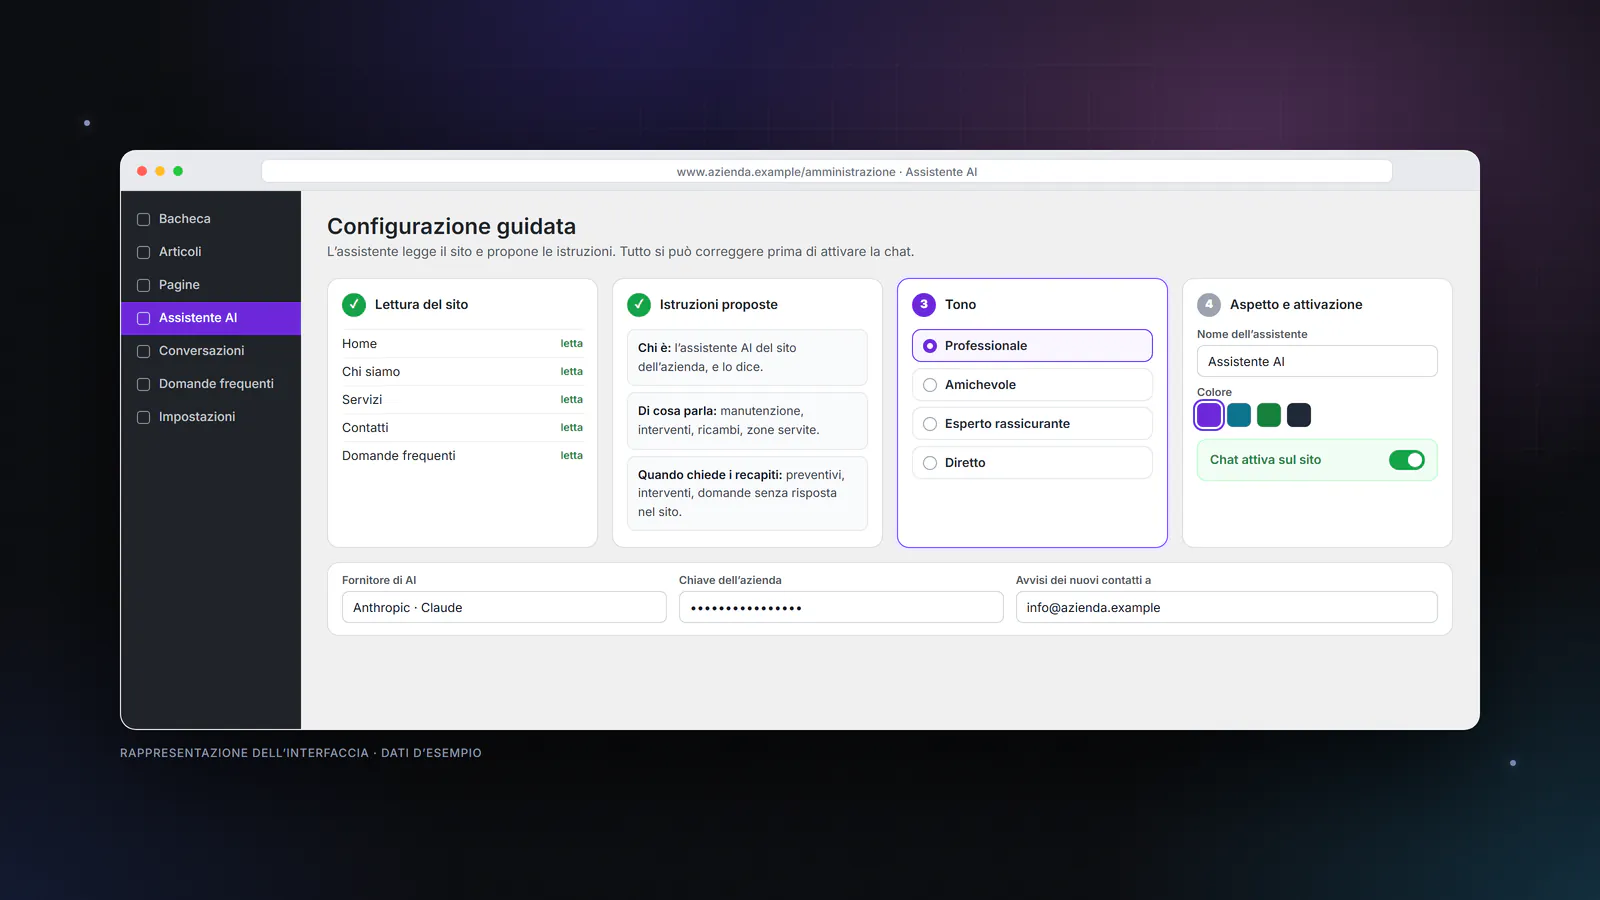Click the step 3 badge beside Tono
Image resolution: width=1600 pixels, height=900 pixels.
tap(924, 304)
